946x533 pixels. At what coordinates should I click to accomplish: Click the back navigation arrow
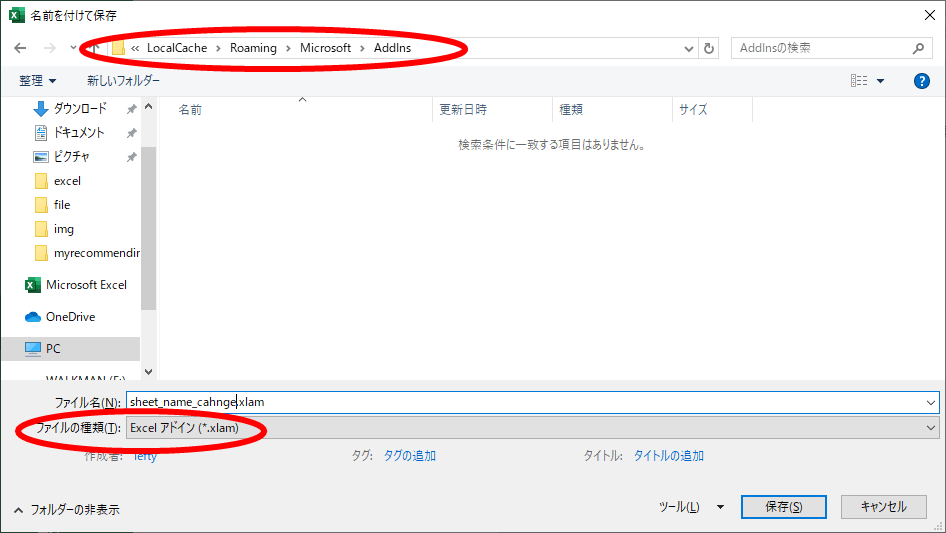(x=20, y=48)
